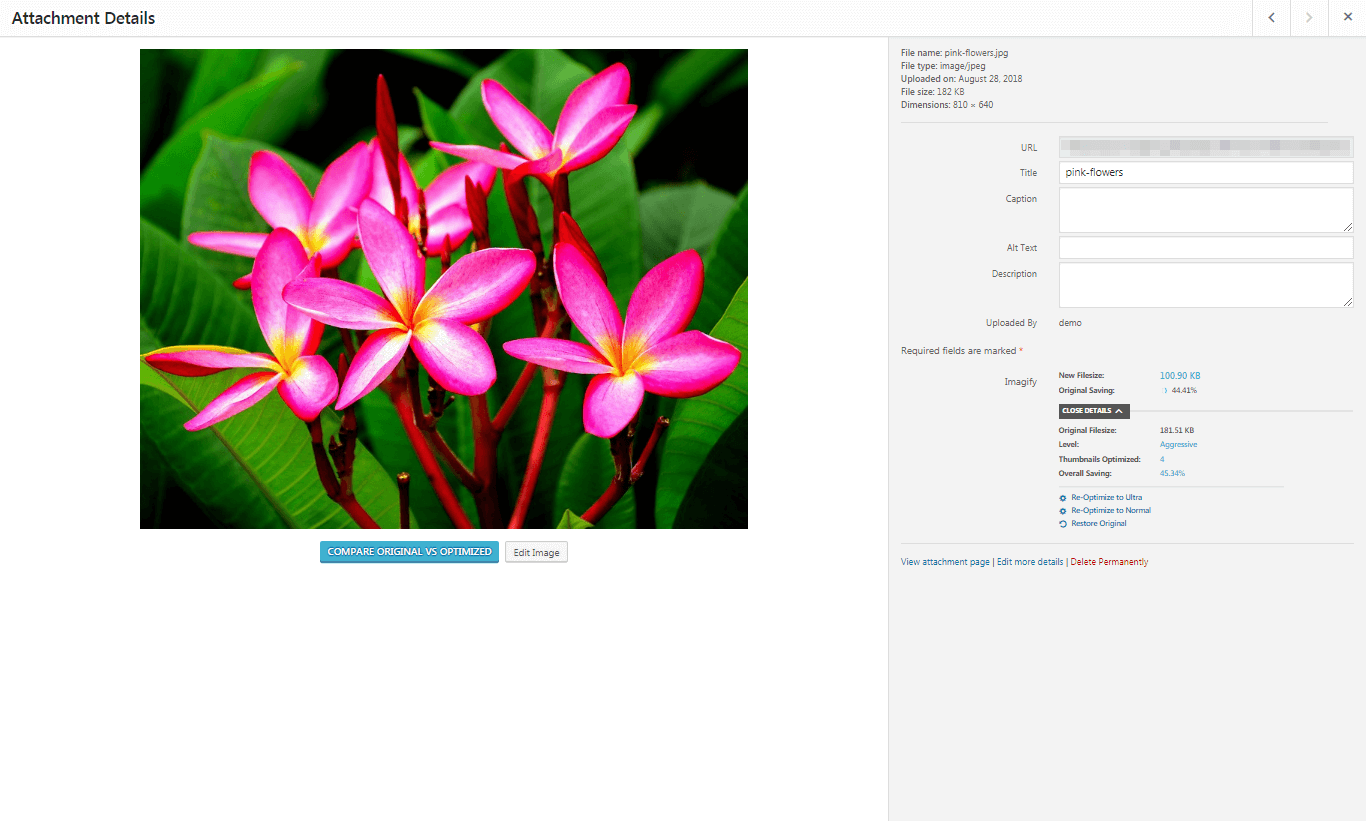
Task: Click Delete Permanently
Action: [1109, 561]
